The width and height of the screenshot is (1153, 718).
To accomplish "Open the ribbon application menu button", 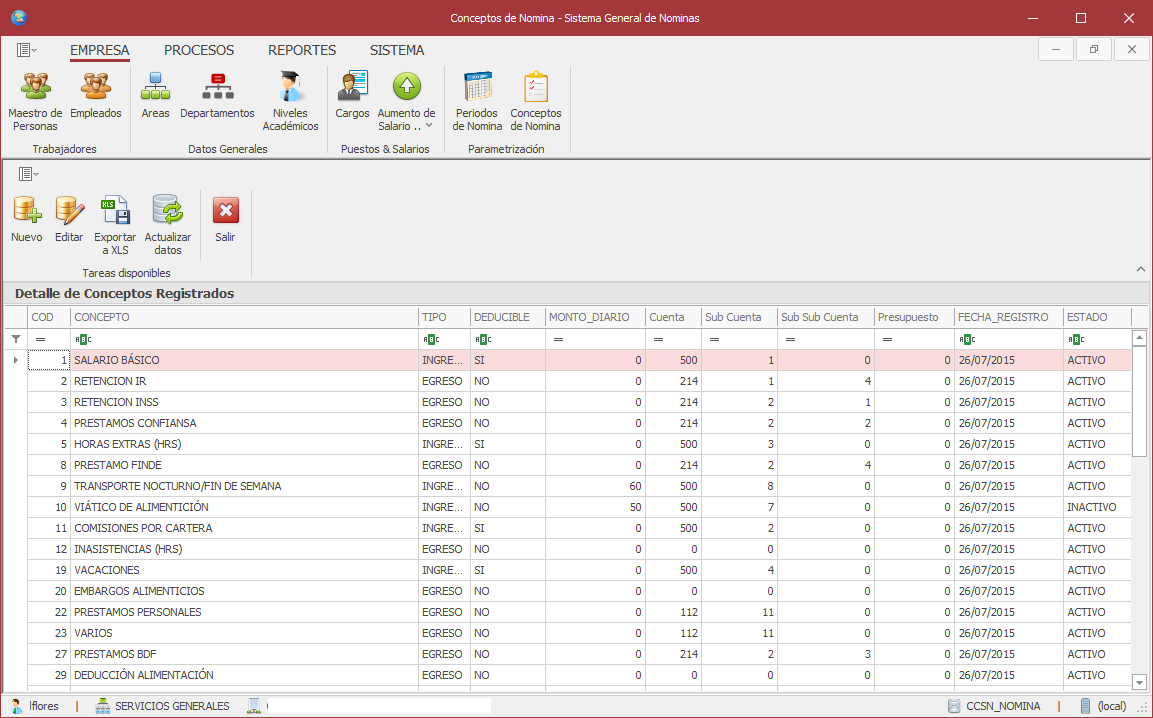I will (26, 50).
